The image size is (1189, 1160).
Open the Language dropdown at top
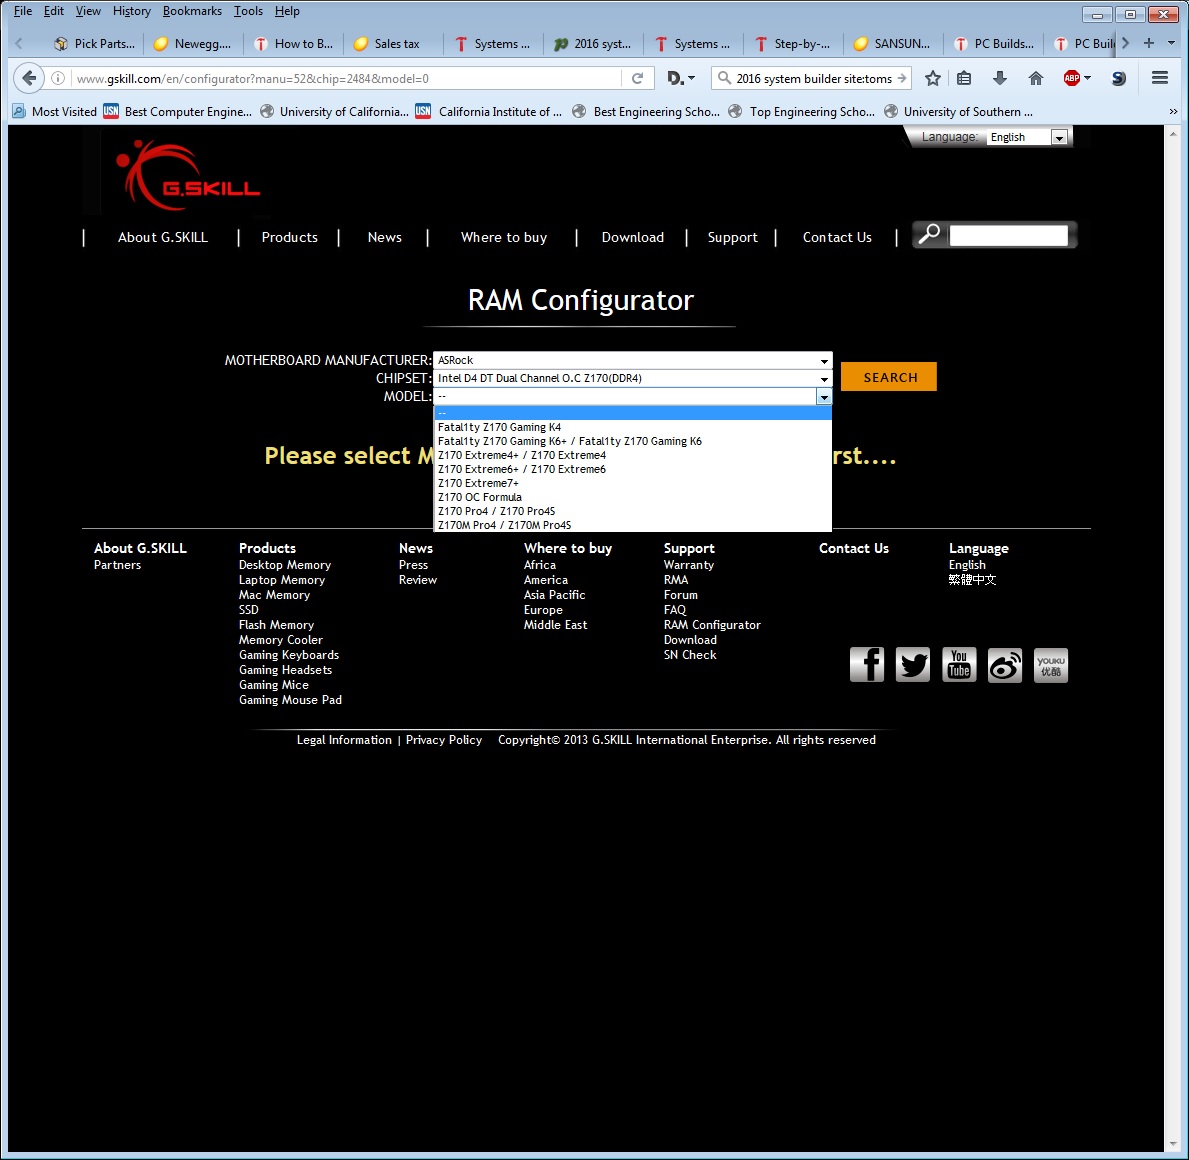click(x=1028, y=137)
